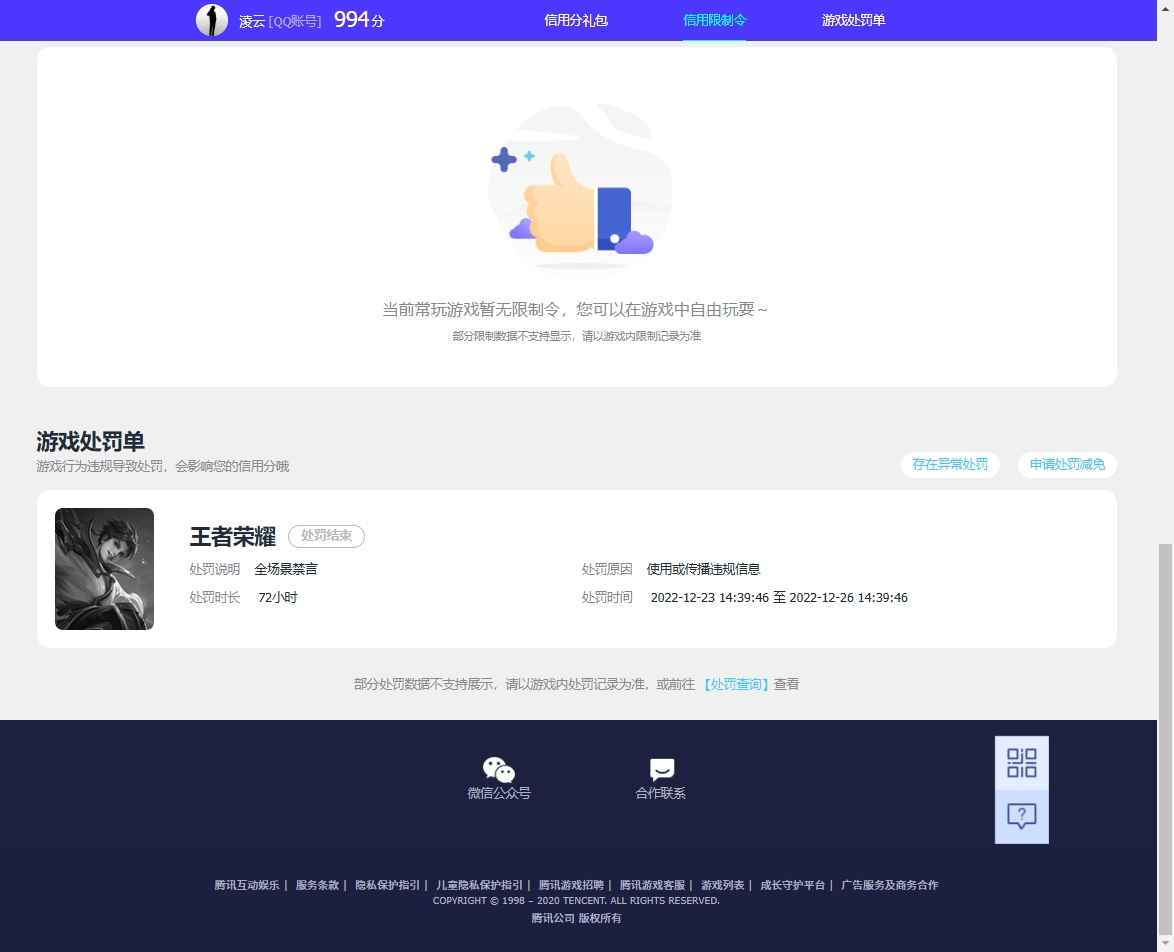
Task: Select the 全场景禁言 penalty description
Action: (x=286, y=569)
